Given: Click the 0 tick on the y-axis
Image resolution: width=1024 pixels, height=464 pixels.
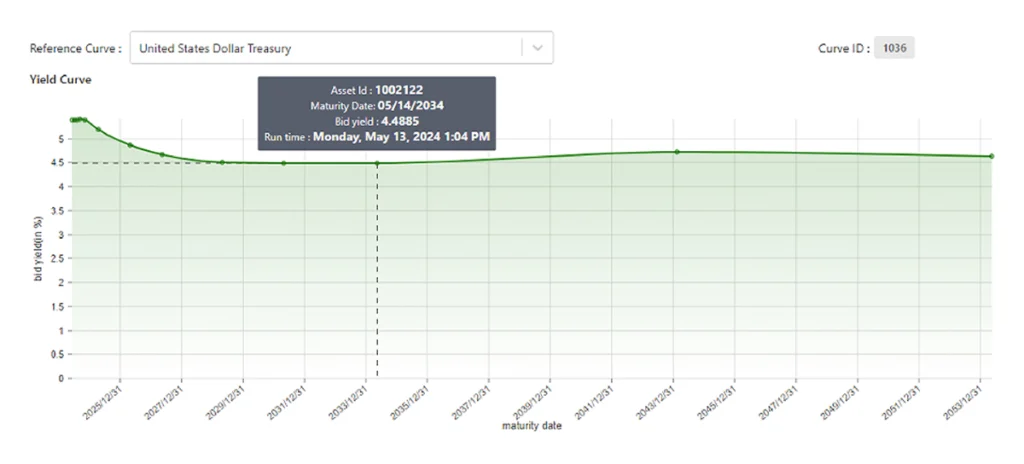Looking at the screenshot, I should coord(60,379).
